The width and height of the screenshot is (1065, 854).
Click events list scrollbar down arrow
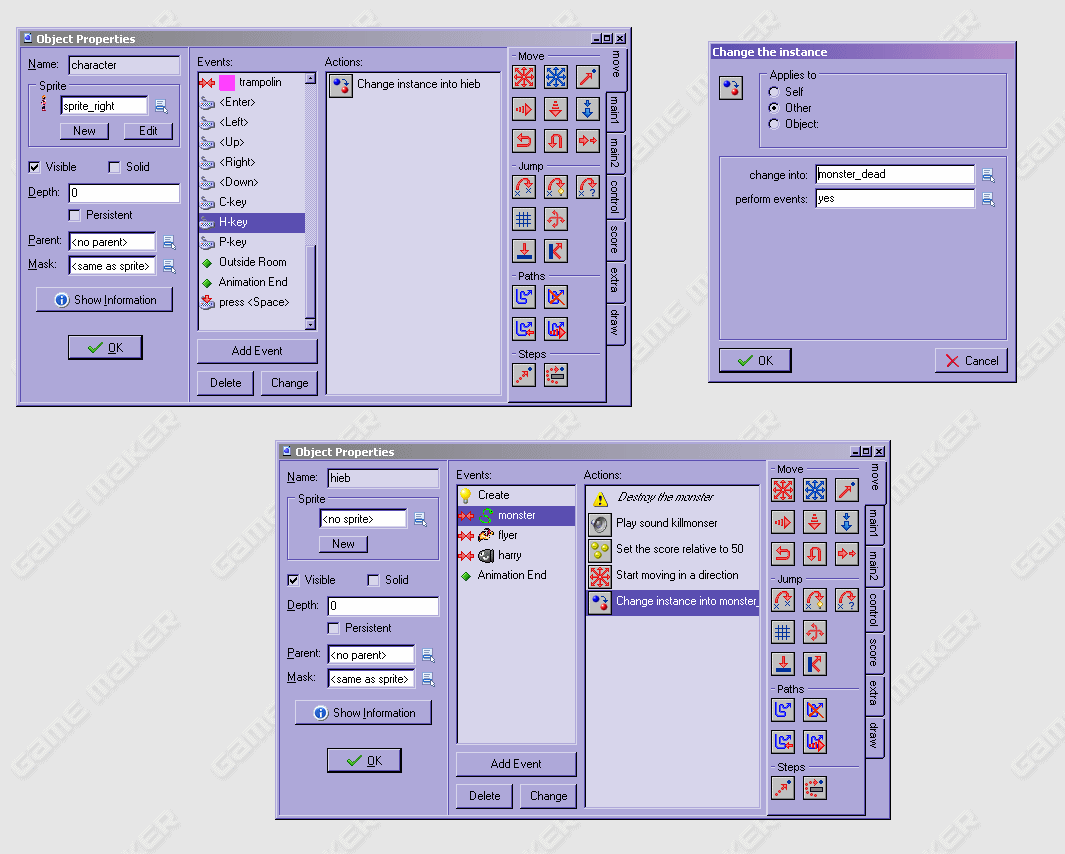pos(310,324)
